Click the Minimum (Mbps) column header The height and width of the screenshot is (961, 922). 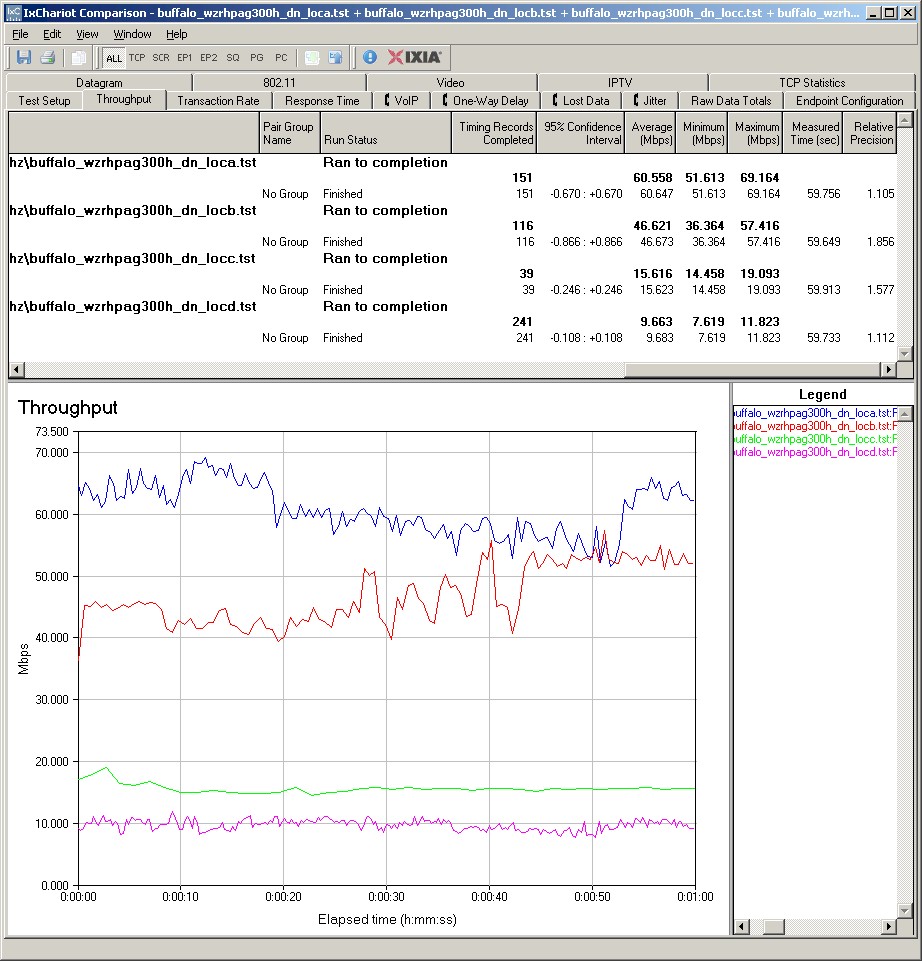click(702, 133)
